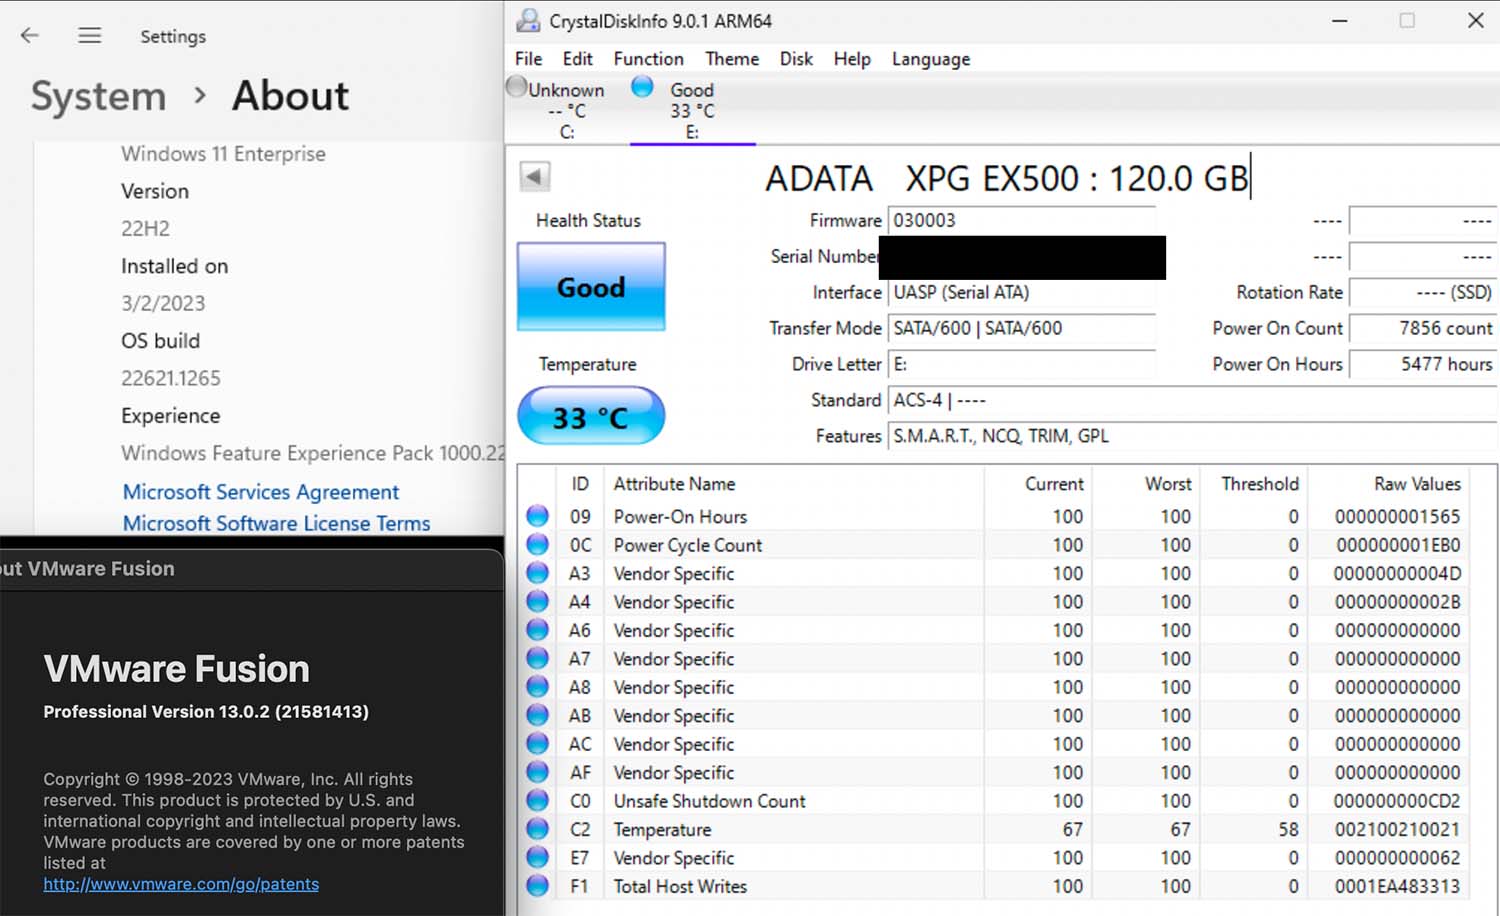This screenshot has height=916, width=1500.
Task: Click the ID column header
Action: (580, 484)
